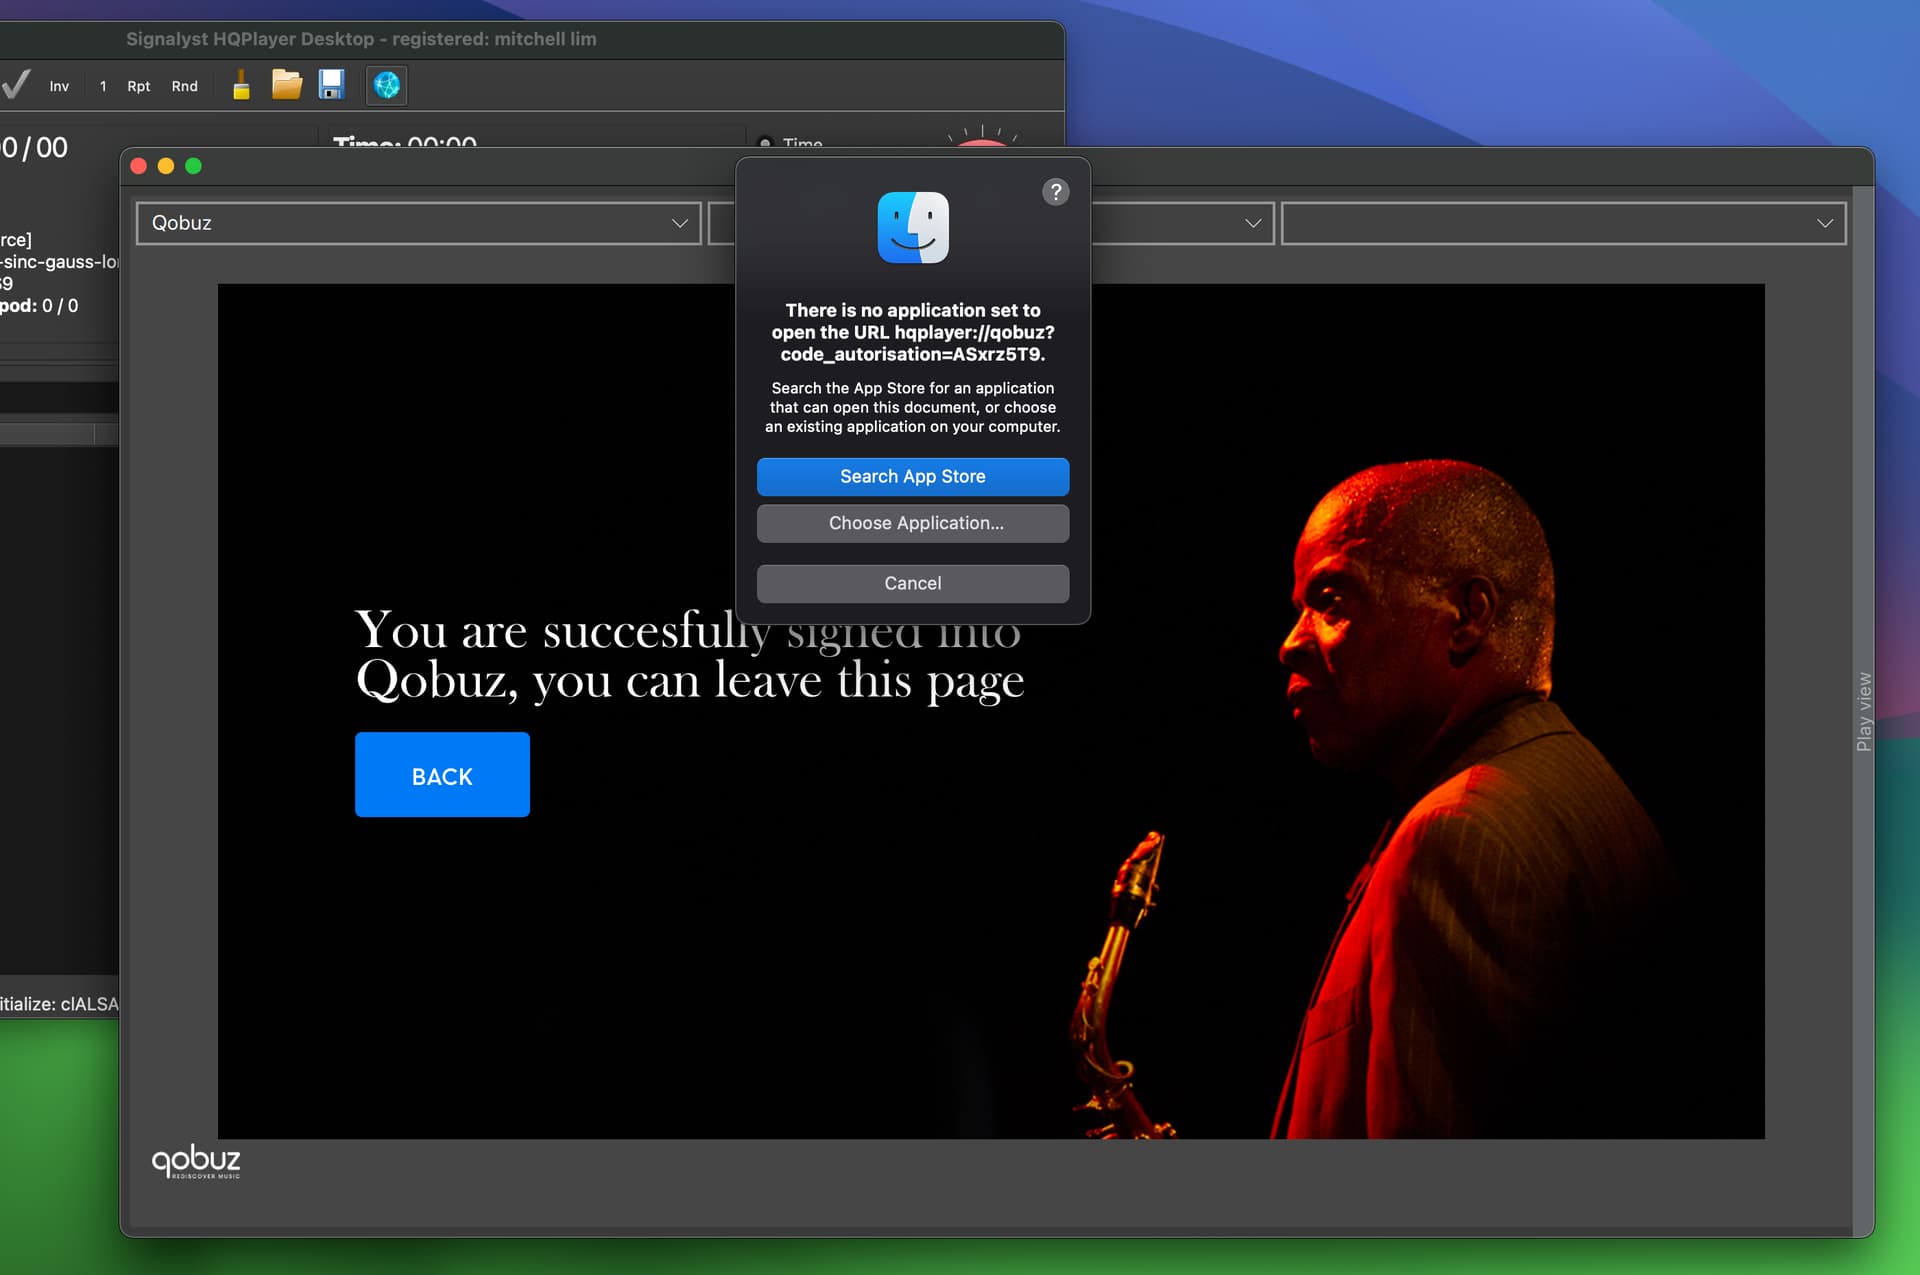The image size is (1920, 1275).
Task: Toggle Rpt repeat in HQPlayer toolbar
Action: tap(138, 86)
